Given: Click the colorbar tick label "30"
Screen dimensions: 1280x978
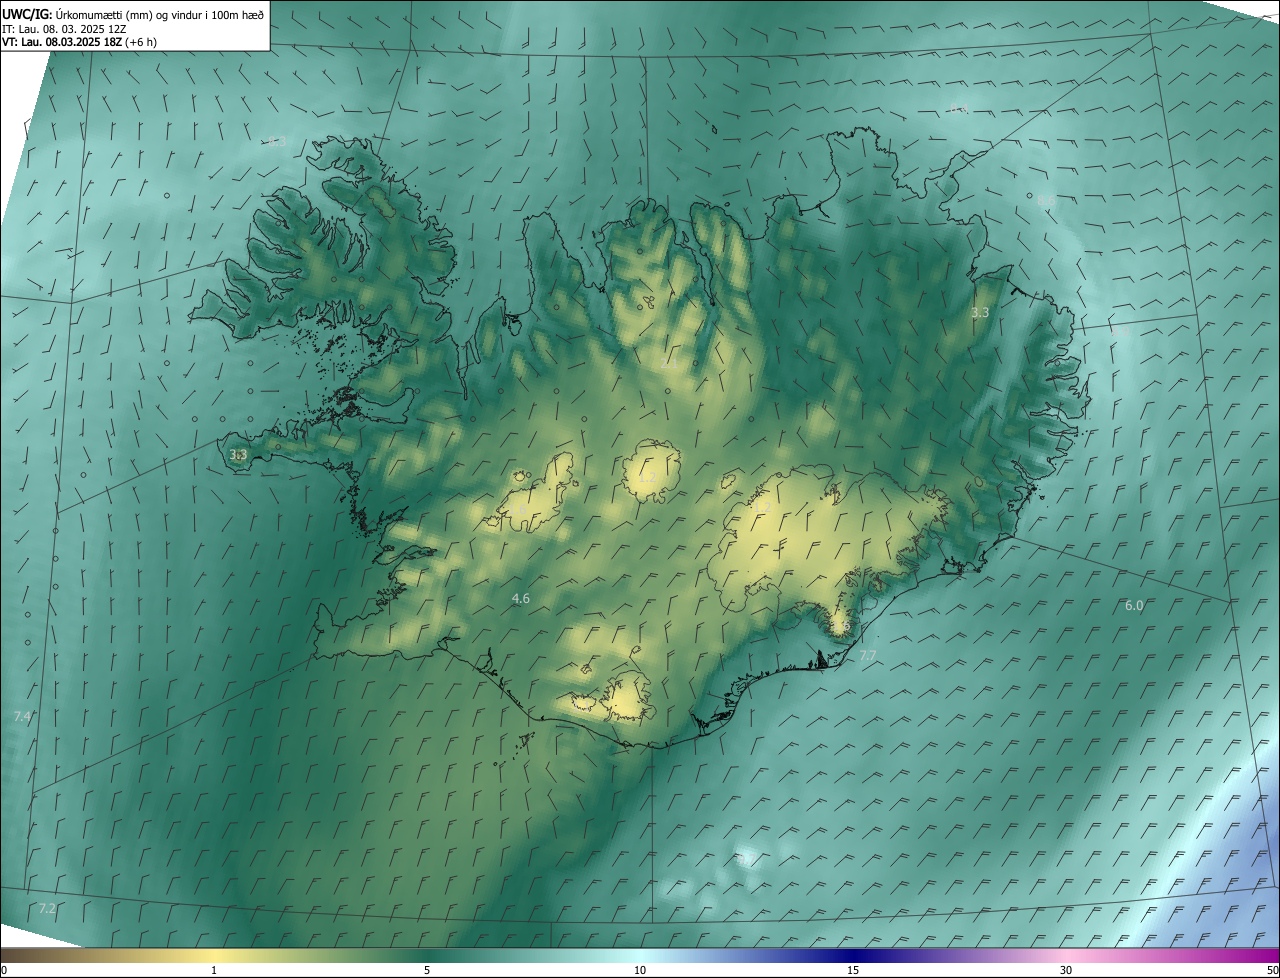Looking at the screenshot, I should pyautogui.click(x=1066, y=971).
